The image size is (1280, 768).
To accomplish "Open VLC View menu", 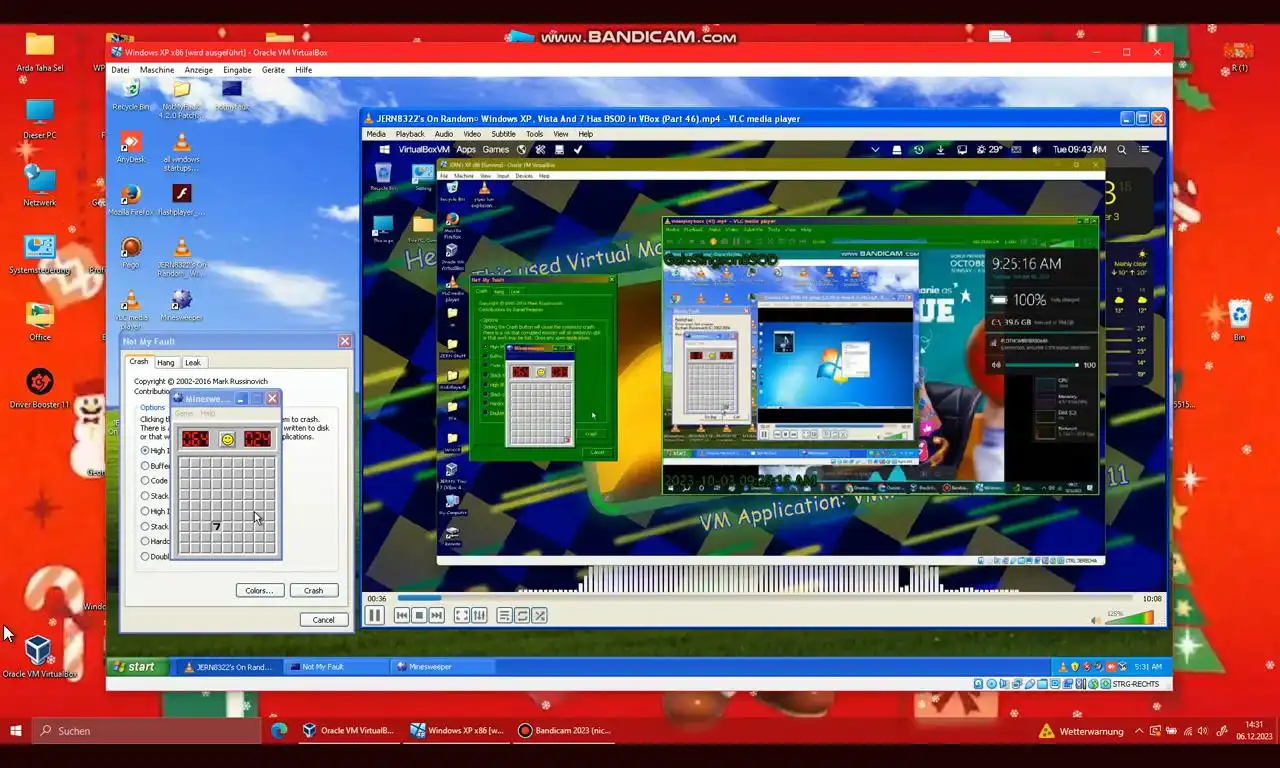I will click(x=561, y=134).
